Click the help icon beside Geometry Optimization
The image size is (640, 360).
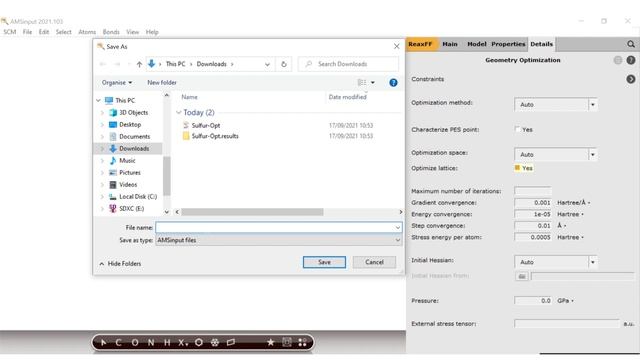[631, 60]
